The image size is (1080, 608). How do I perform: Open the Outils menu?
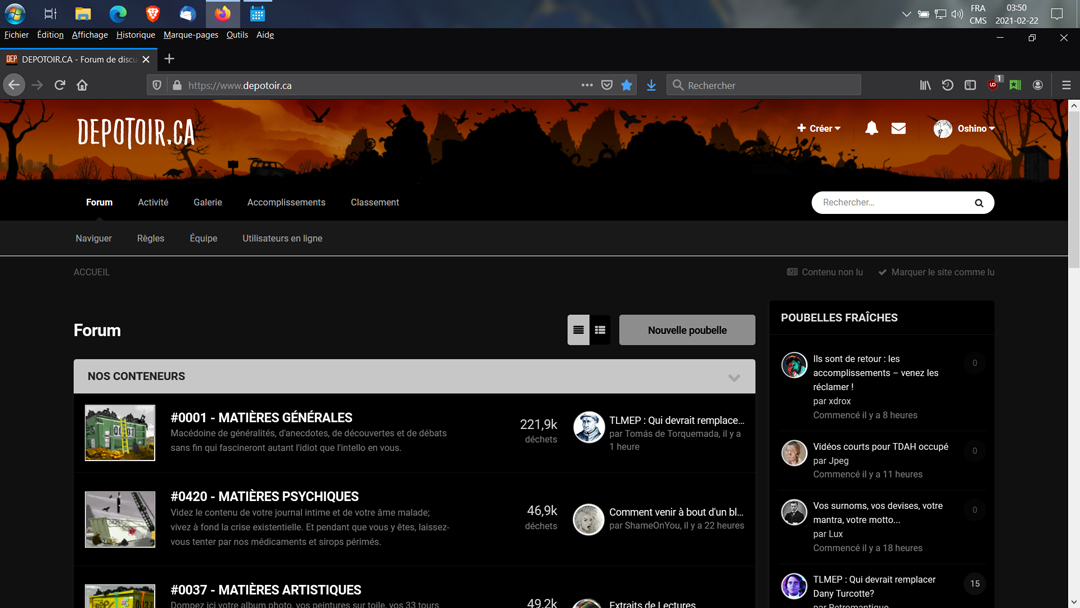tap(237, 34)
